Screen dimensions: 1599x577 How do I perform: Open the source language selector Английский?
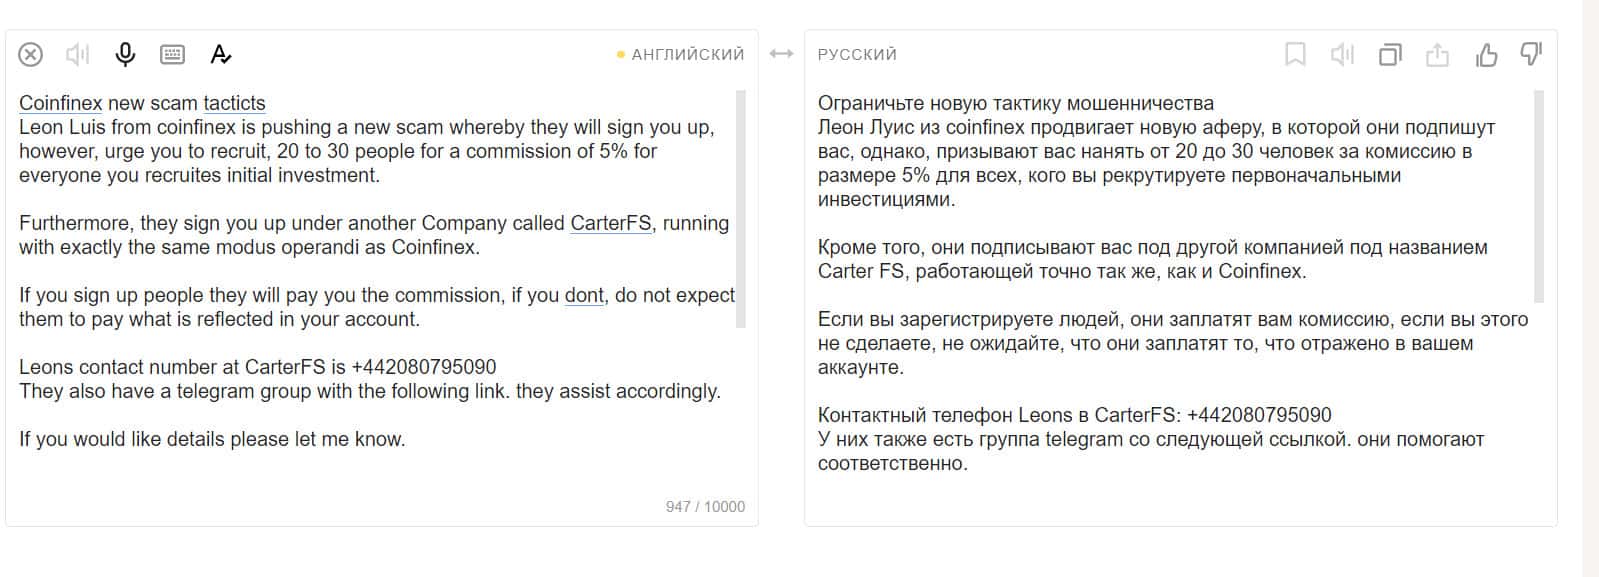(687, 54)
